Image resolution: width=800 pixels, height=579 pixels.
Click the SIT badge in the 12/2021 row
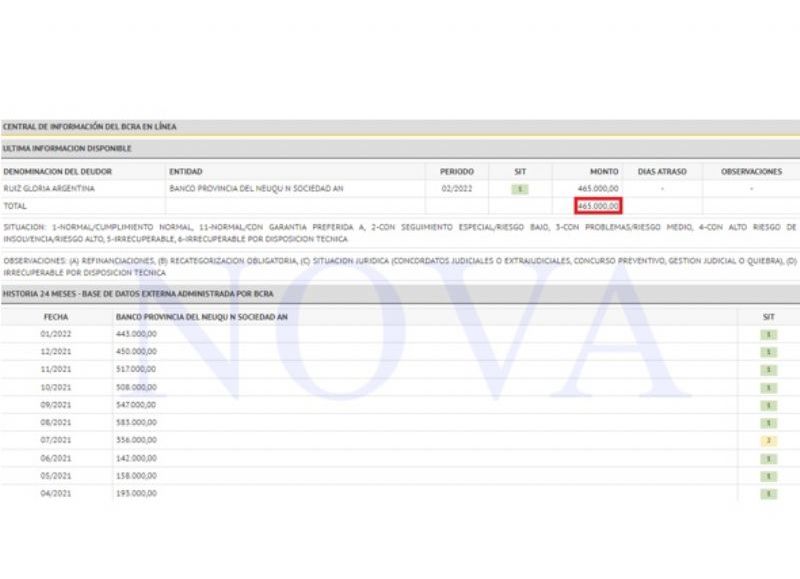coord(768,351)
